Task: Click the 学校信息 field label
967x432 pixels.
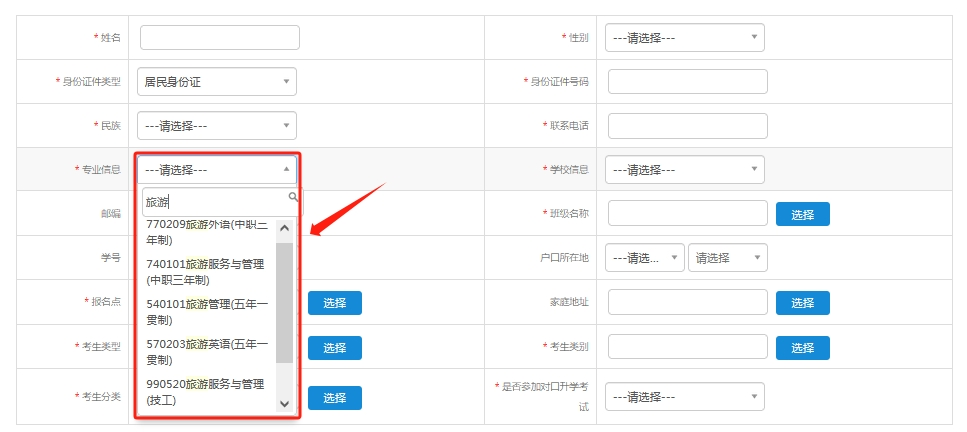Action: click(x=569, y=169)
